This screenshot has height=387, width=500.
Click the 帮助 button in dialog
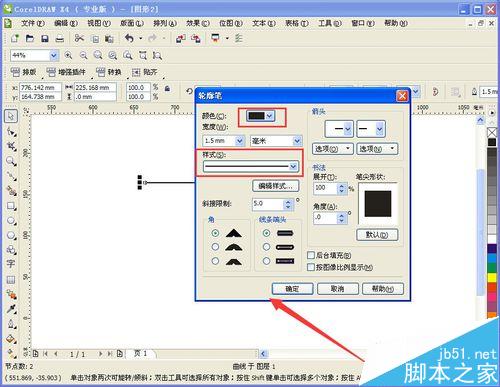click(x=383, y=289)
